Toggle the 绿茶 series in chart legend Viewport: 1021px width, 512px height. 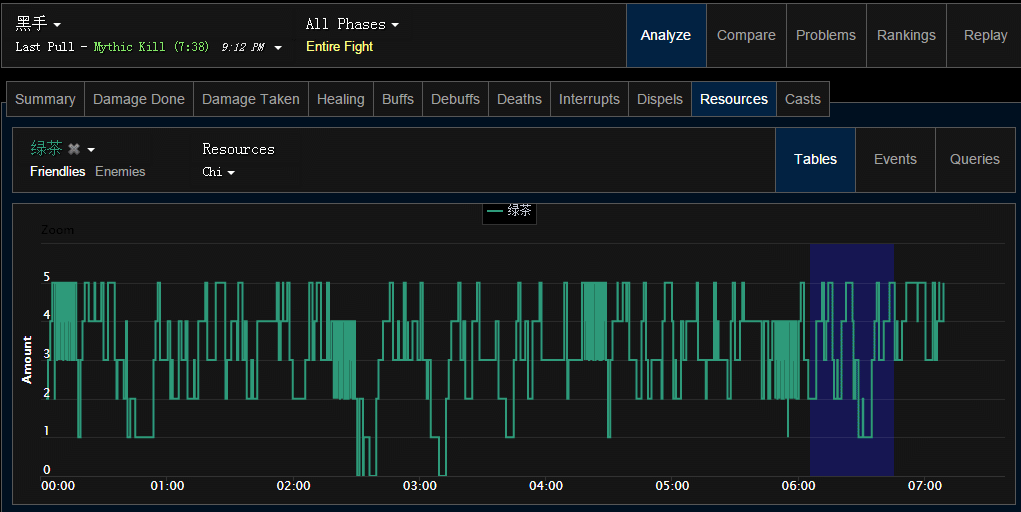coord(510,211)
